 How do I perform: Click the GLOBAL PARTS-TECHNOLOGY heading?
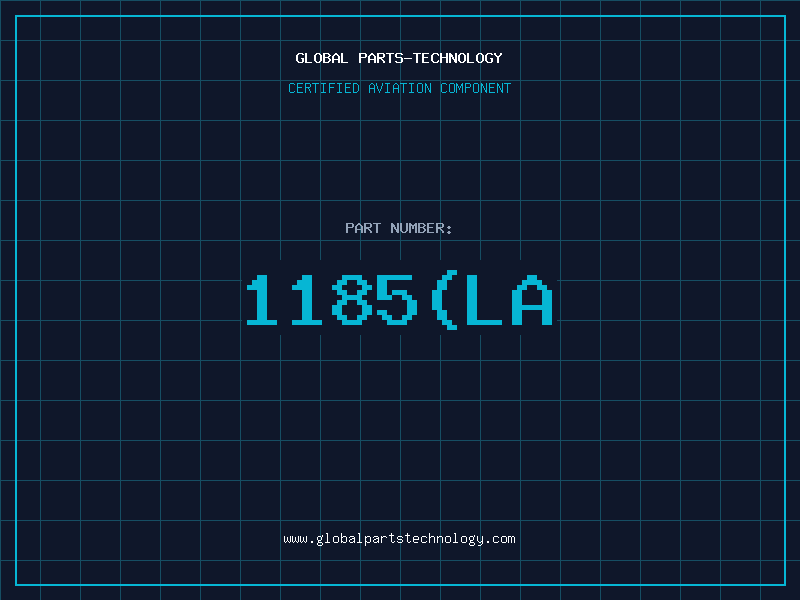[x=399, y=58]
